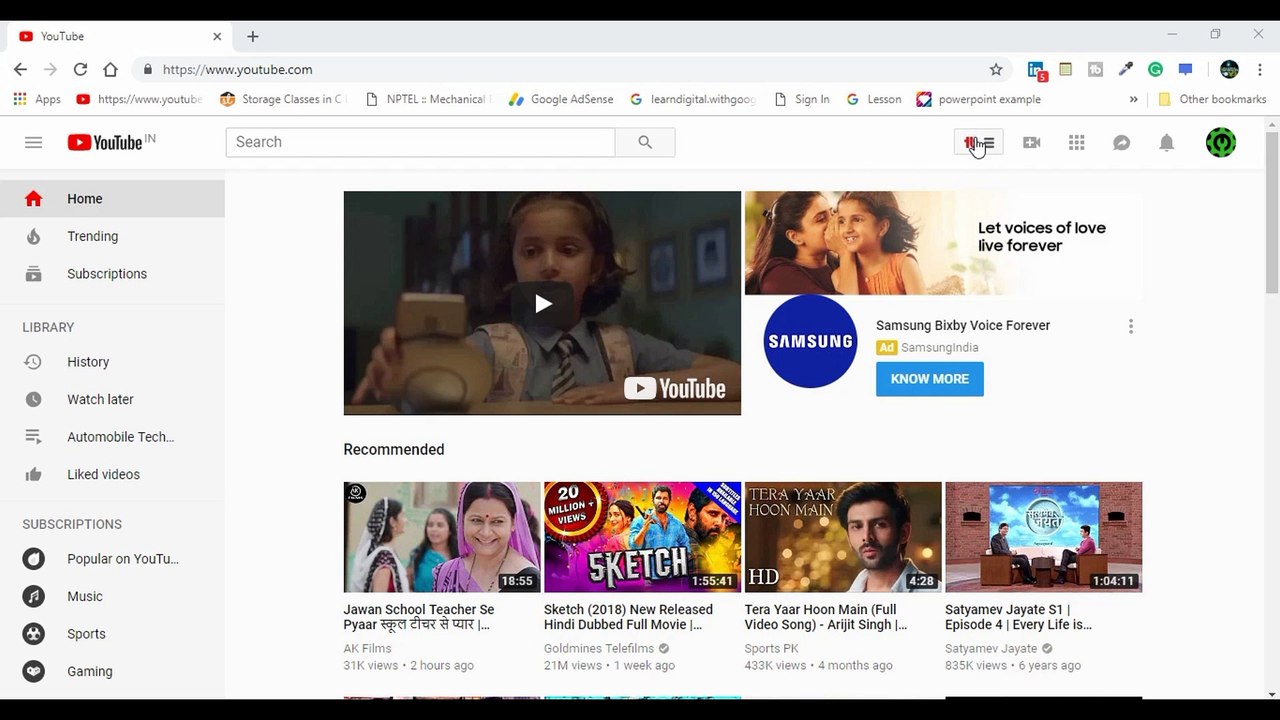1280x720 pixels.
Task: Open the YouTube hamburger guide menu
Action: coord(33,142)
